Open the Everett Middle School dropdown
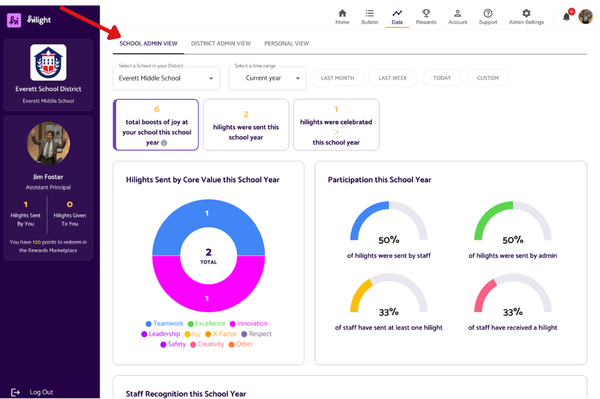The height and width of the screenshot is (399, 600). [166, 78]
